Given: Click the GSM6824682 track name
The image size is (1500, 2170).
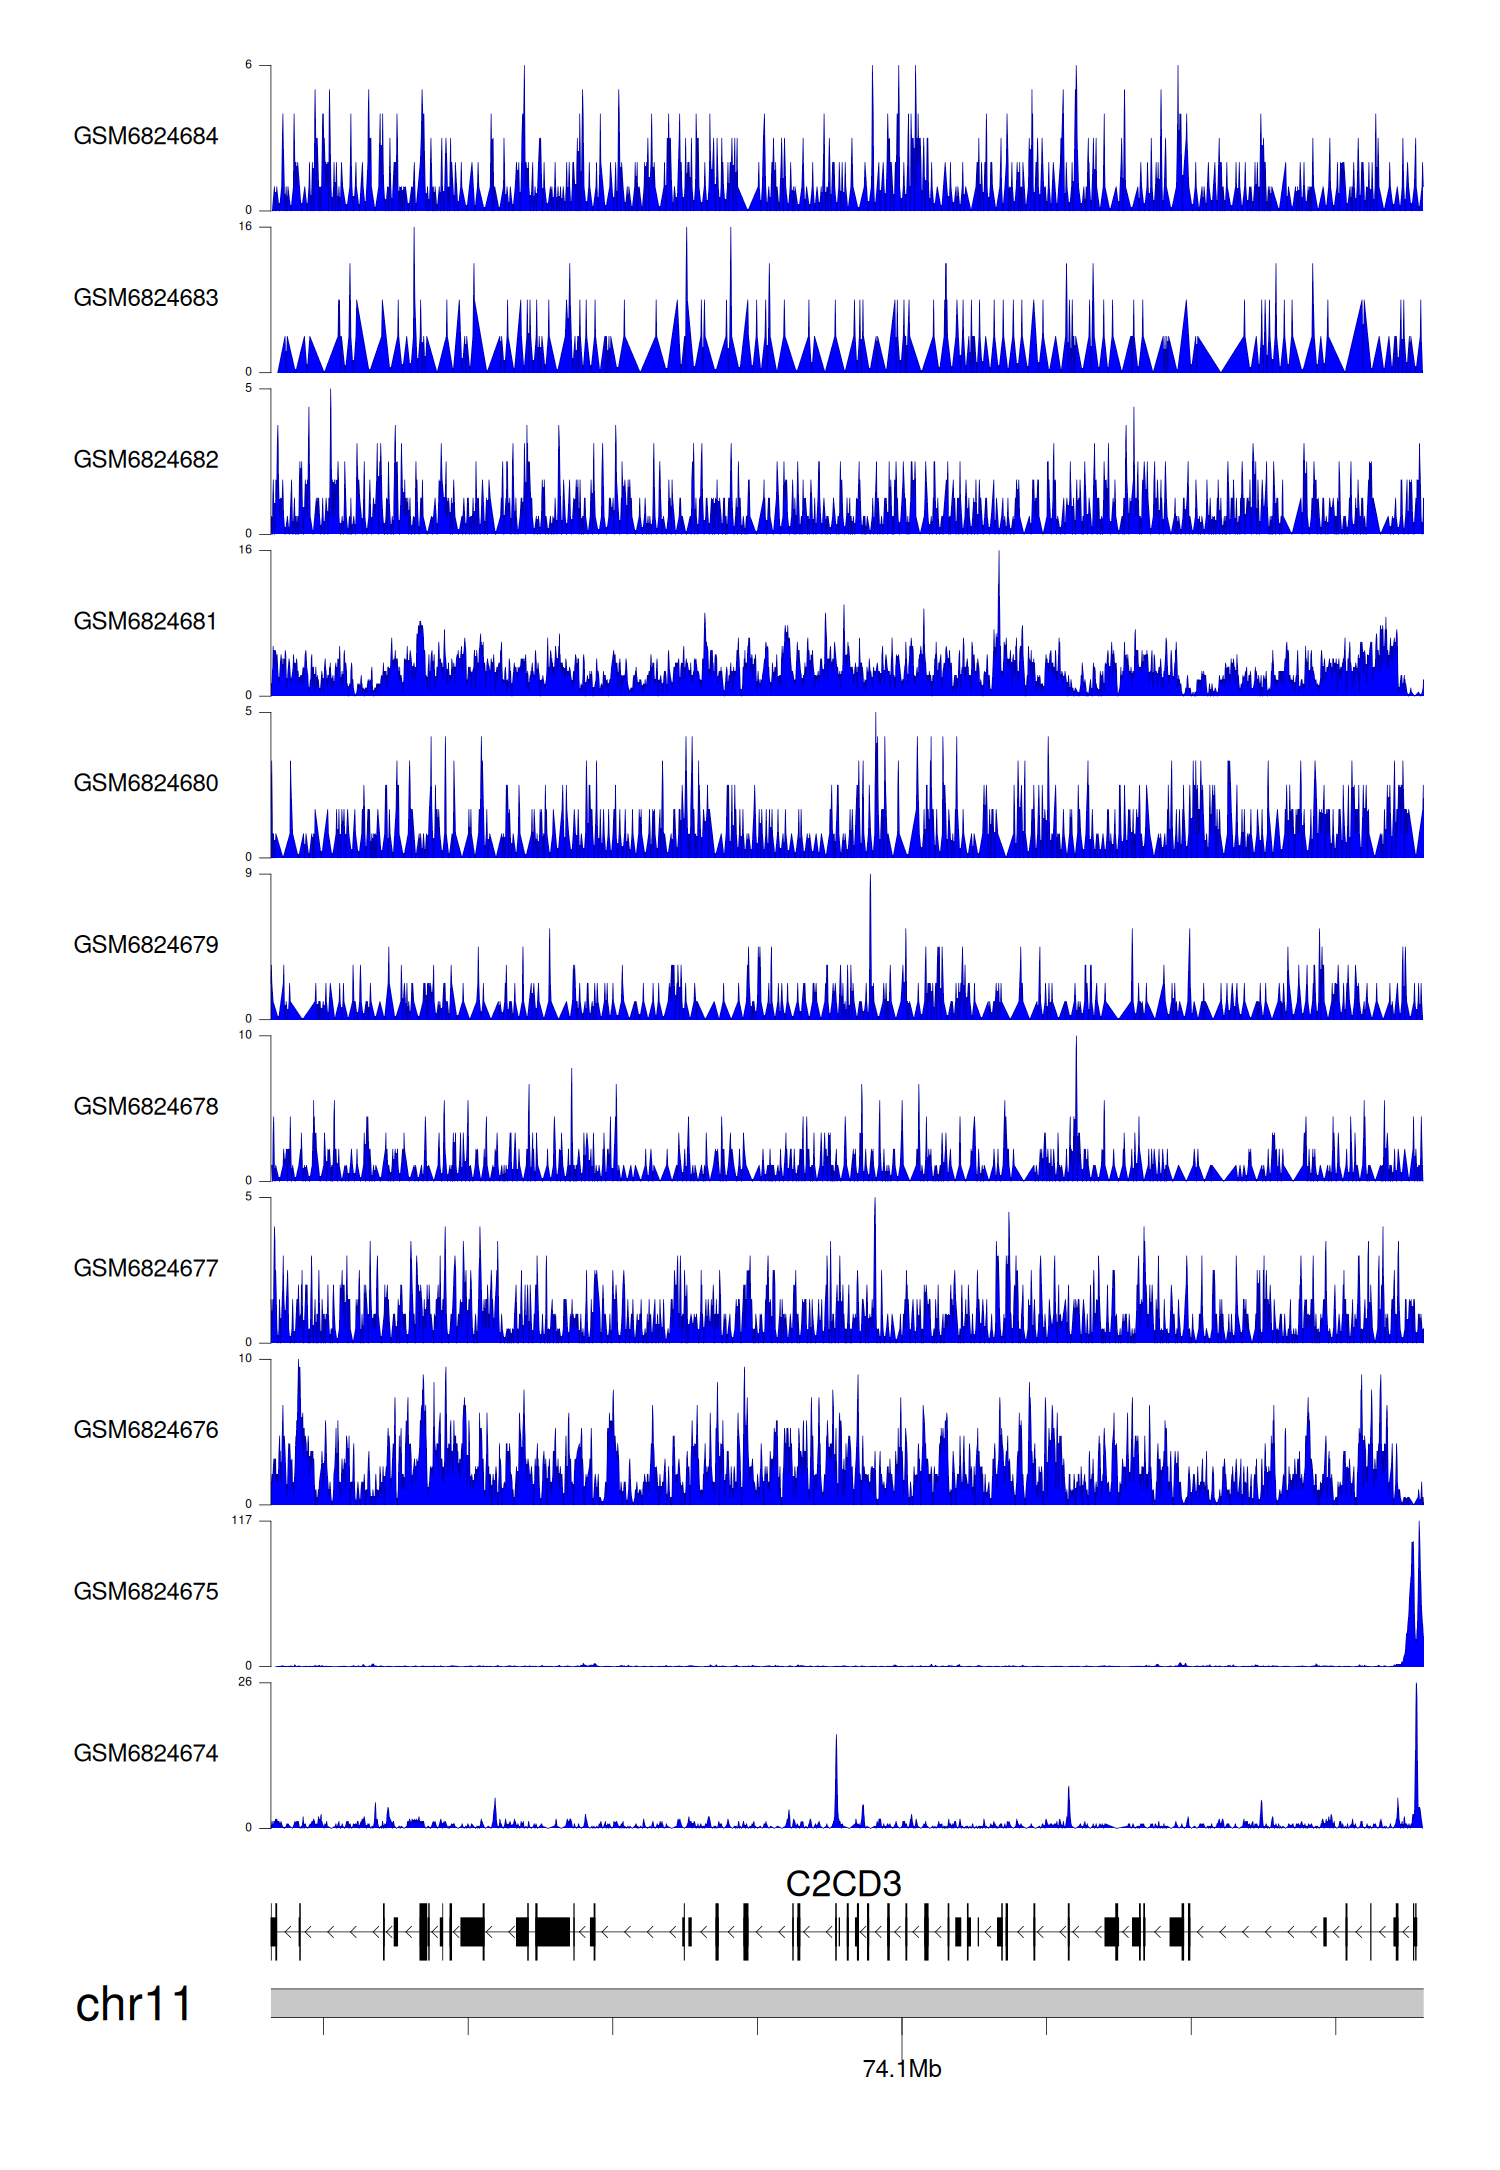Looking at the screenshot, I should [x=145, y=460].
